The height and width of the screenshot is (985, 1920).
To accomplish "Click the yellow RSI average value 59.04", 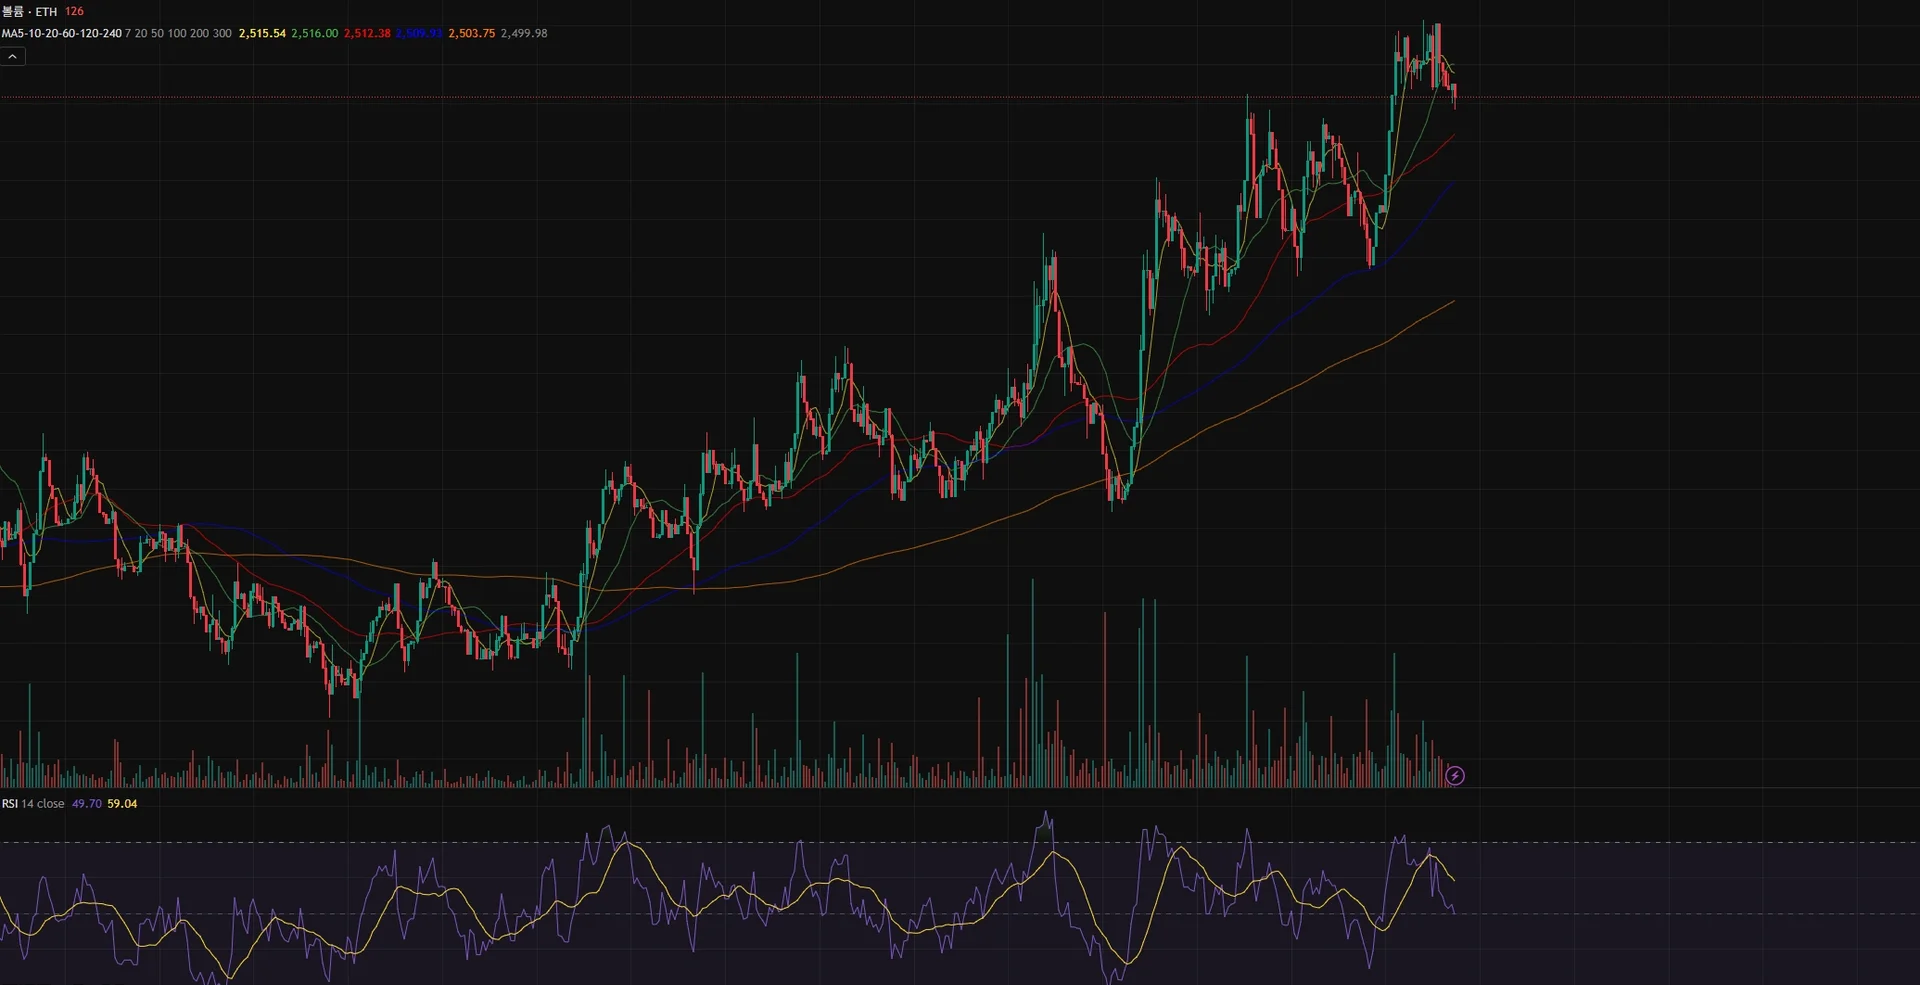I will 122,804.
